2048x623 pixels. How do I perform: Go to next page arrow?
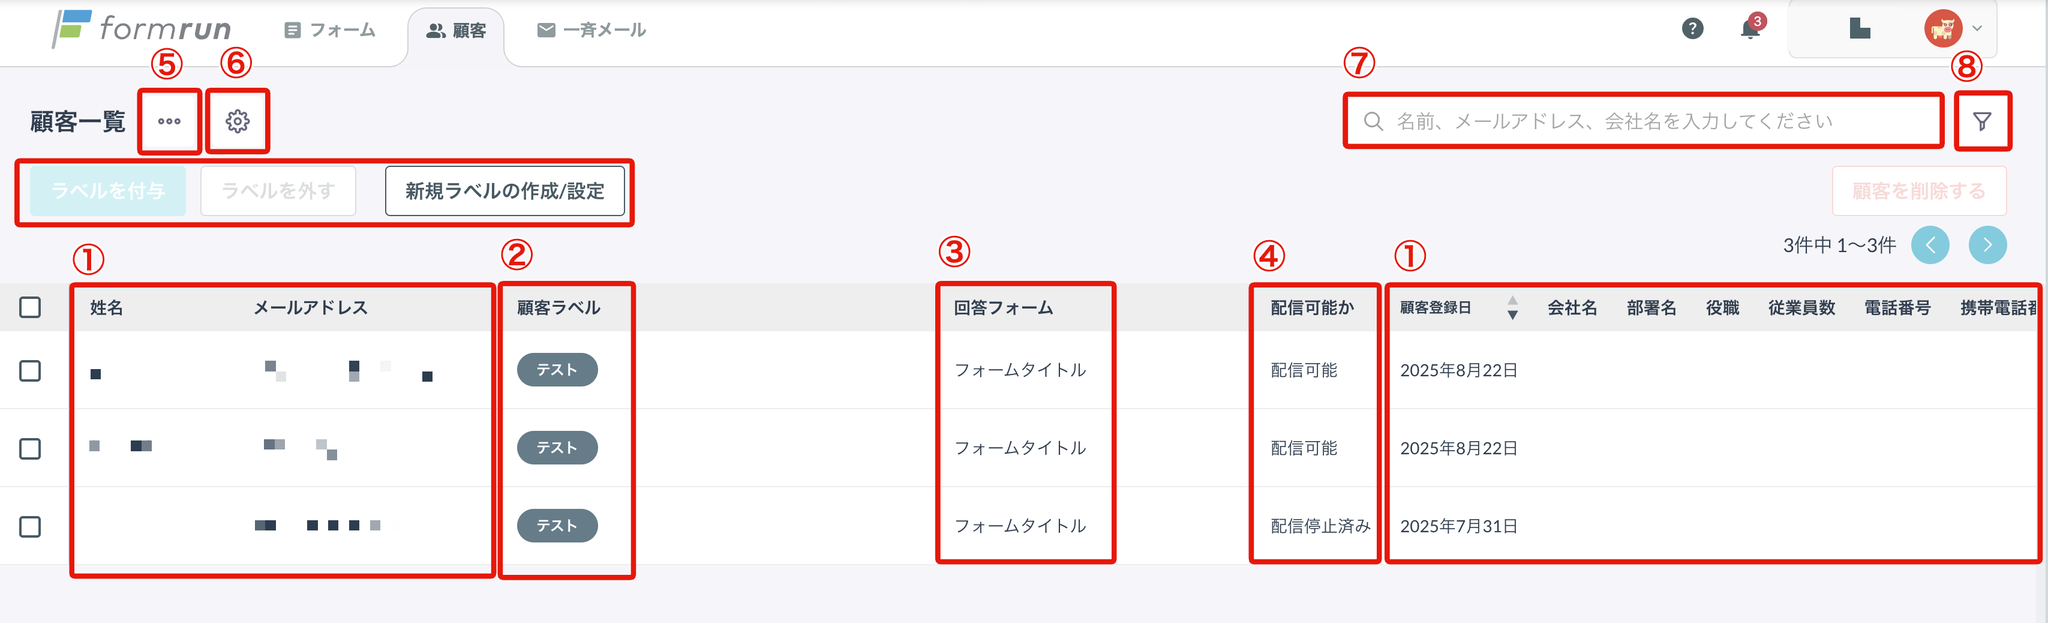pyautogui.click(x=1987, y=245)
